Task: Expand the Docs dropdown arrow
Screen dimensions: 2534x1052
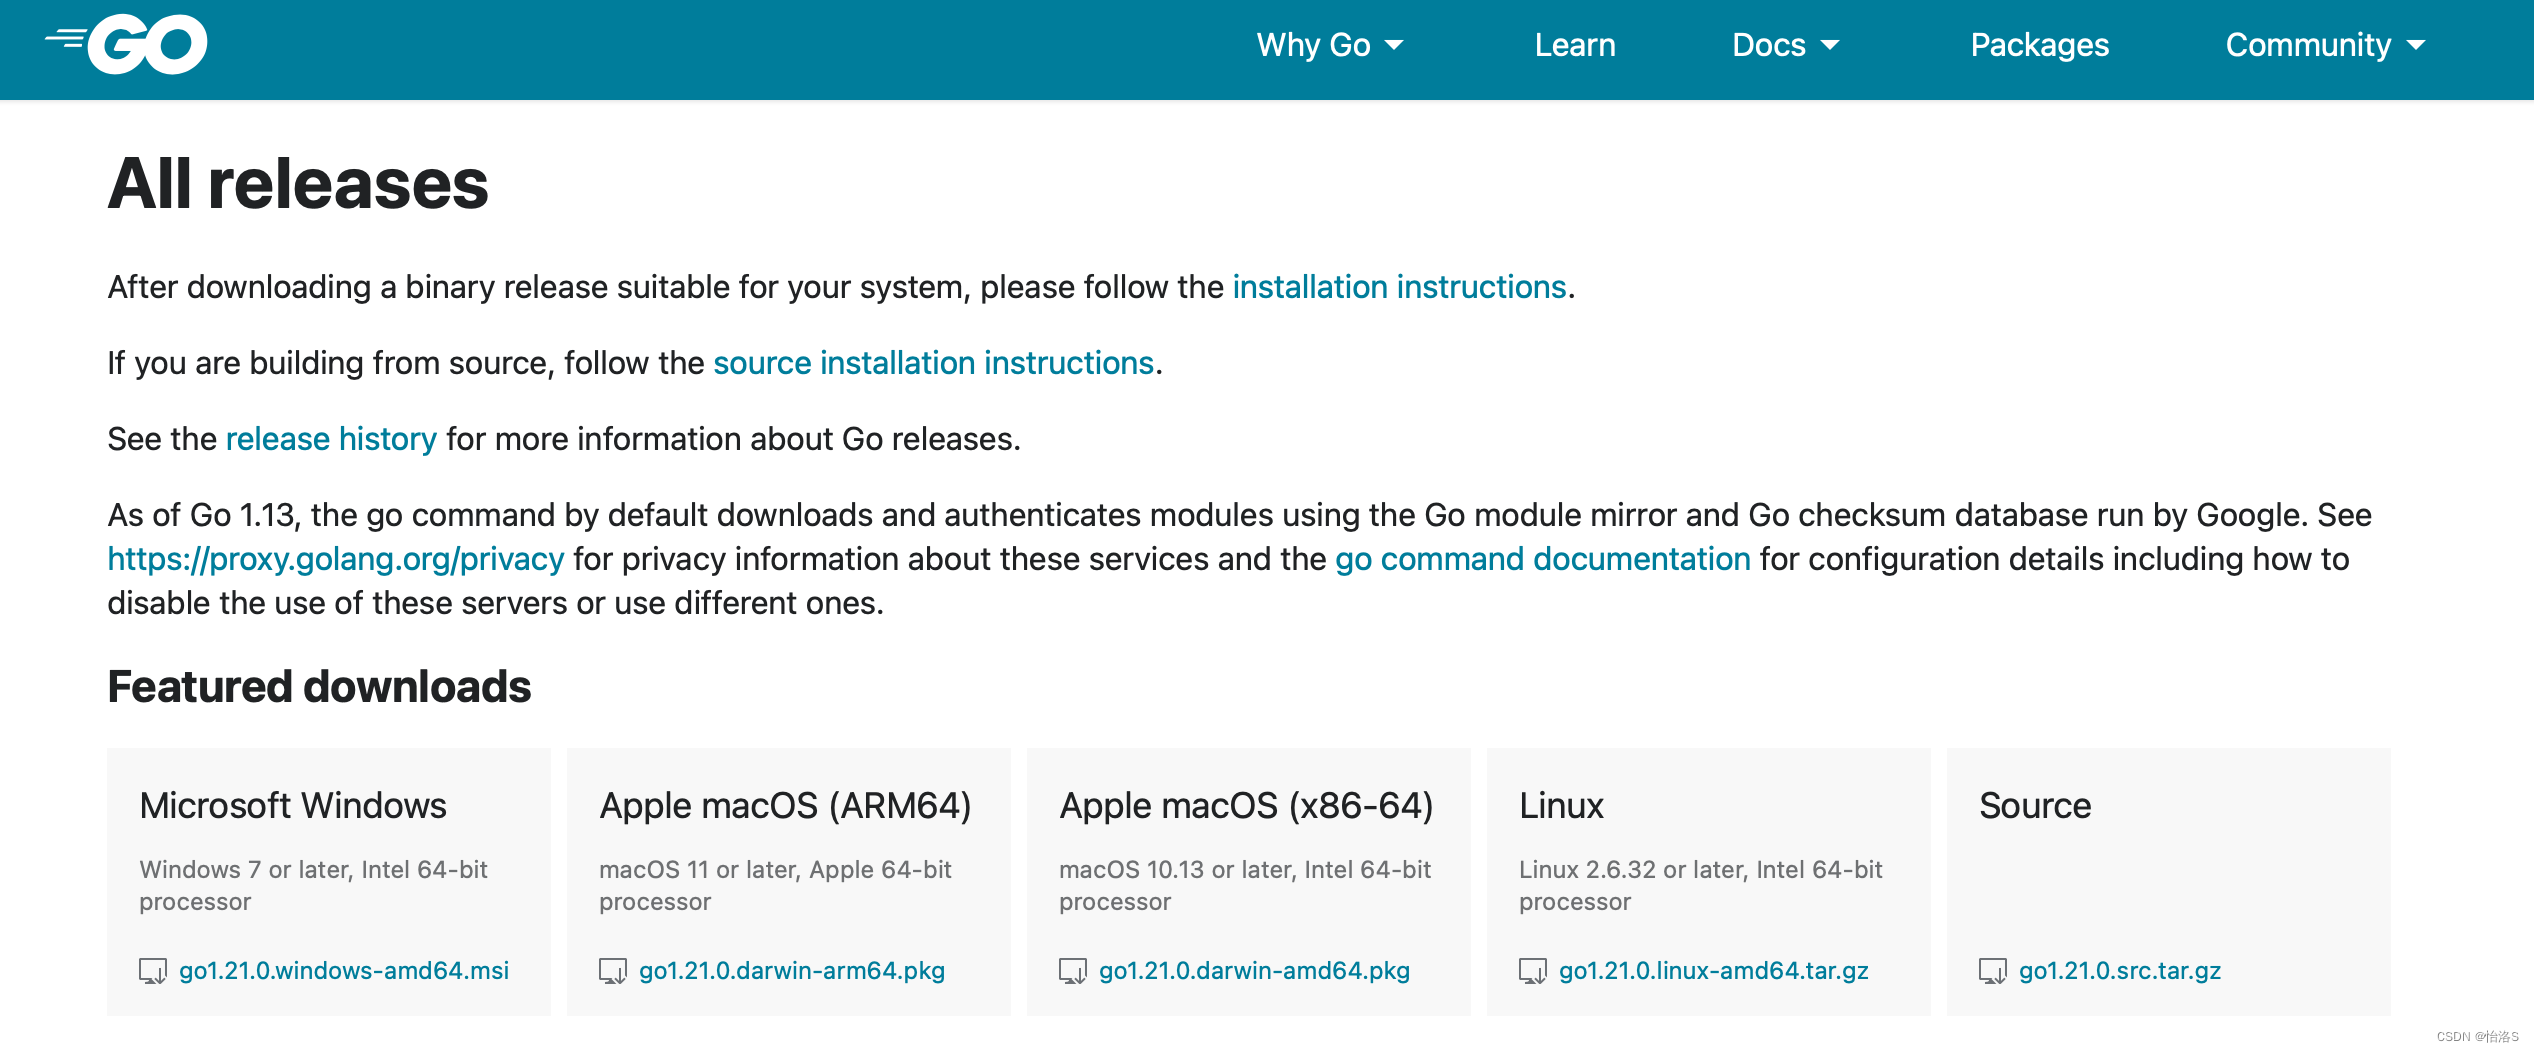Action: point(1830,45)
